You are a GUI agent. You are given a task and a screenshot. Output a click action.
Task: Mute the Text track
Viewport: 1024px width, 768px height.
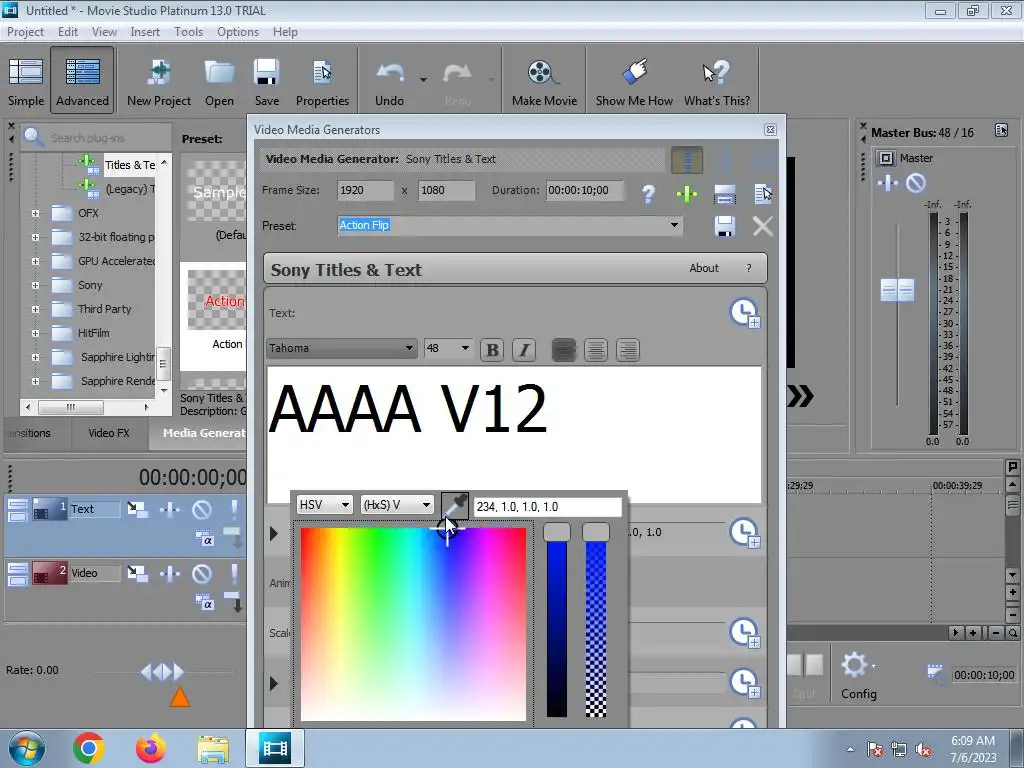pos(202,509)
